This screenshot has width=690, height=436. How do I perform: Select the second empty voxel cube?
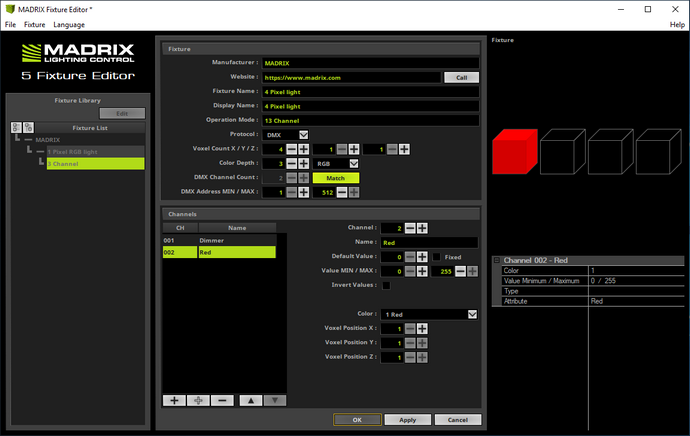click(611, 152)
